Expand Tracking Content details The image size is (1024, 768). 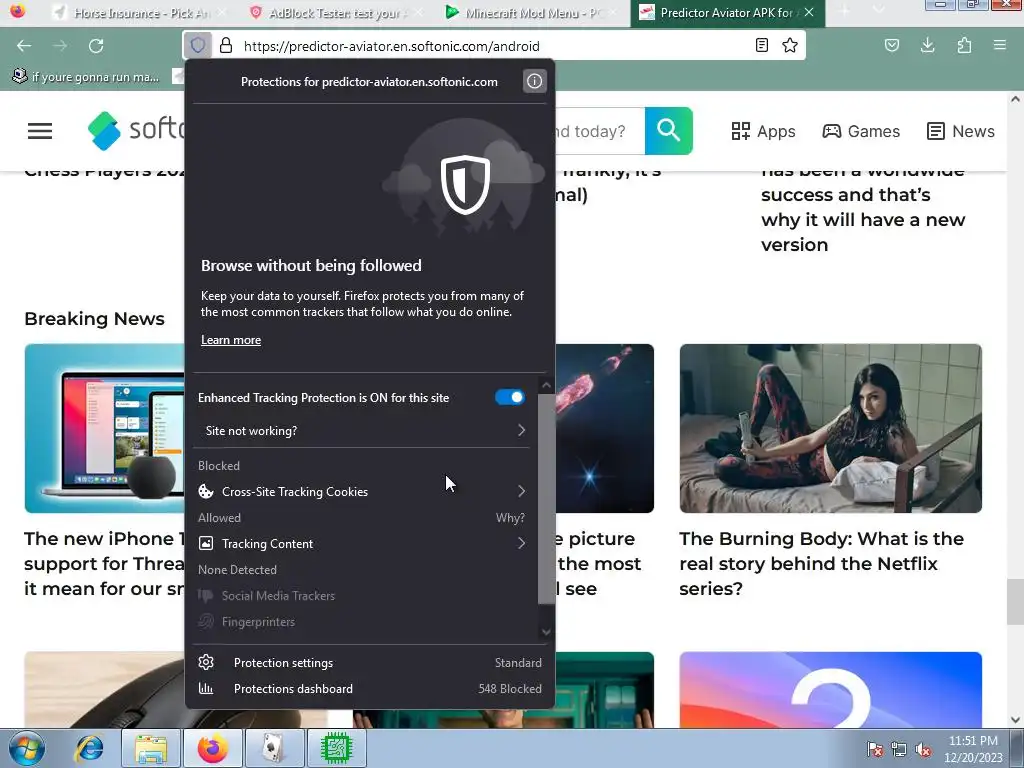[x=366, y=543]
